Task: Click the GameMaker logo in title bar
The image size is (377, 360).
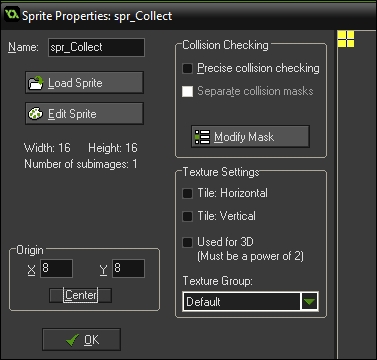Action: click(12, 15)
